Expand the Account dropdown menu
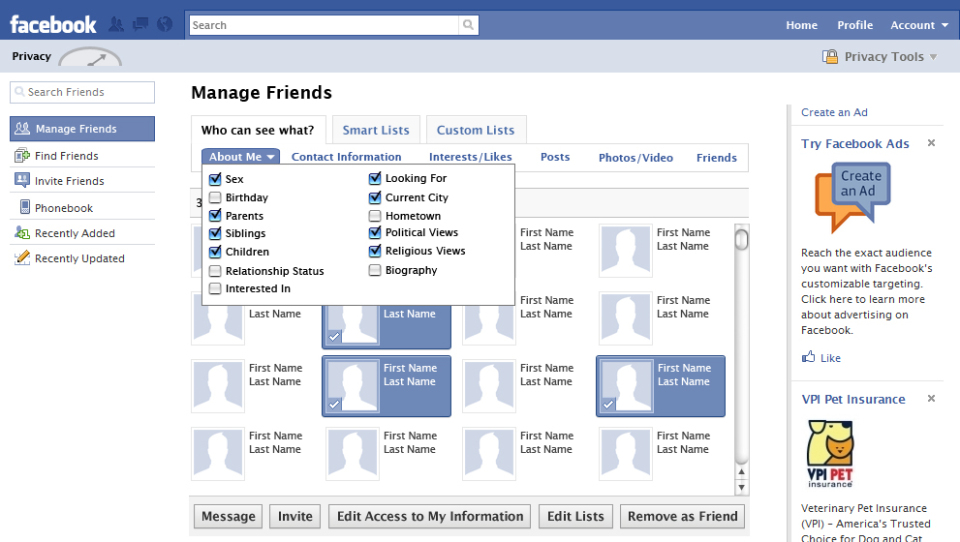960x542 pixels. [x=919, y=25]
